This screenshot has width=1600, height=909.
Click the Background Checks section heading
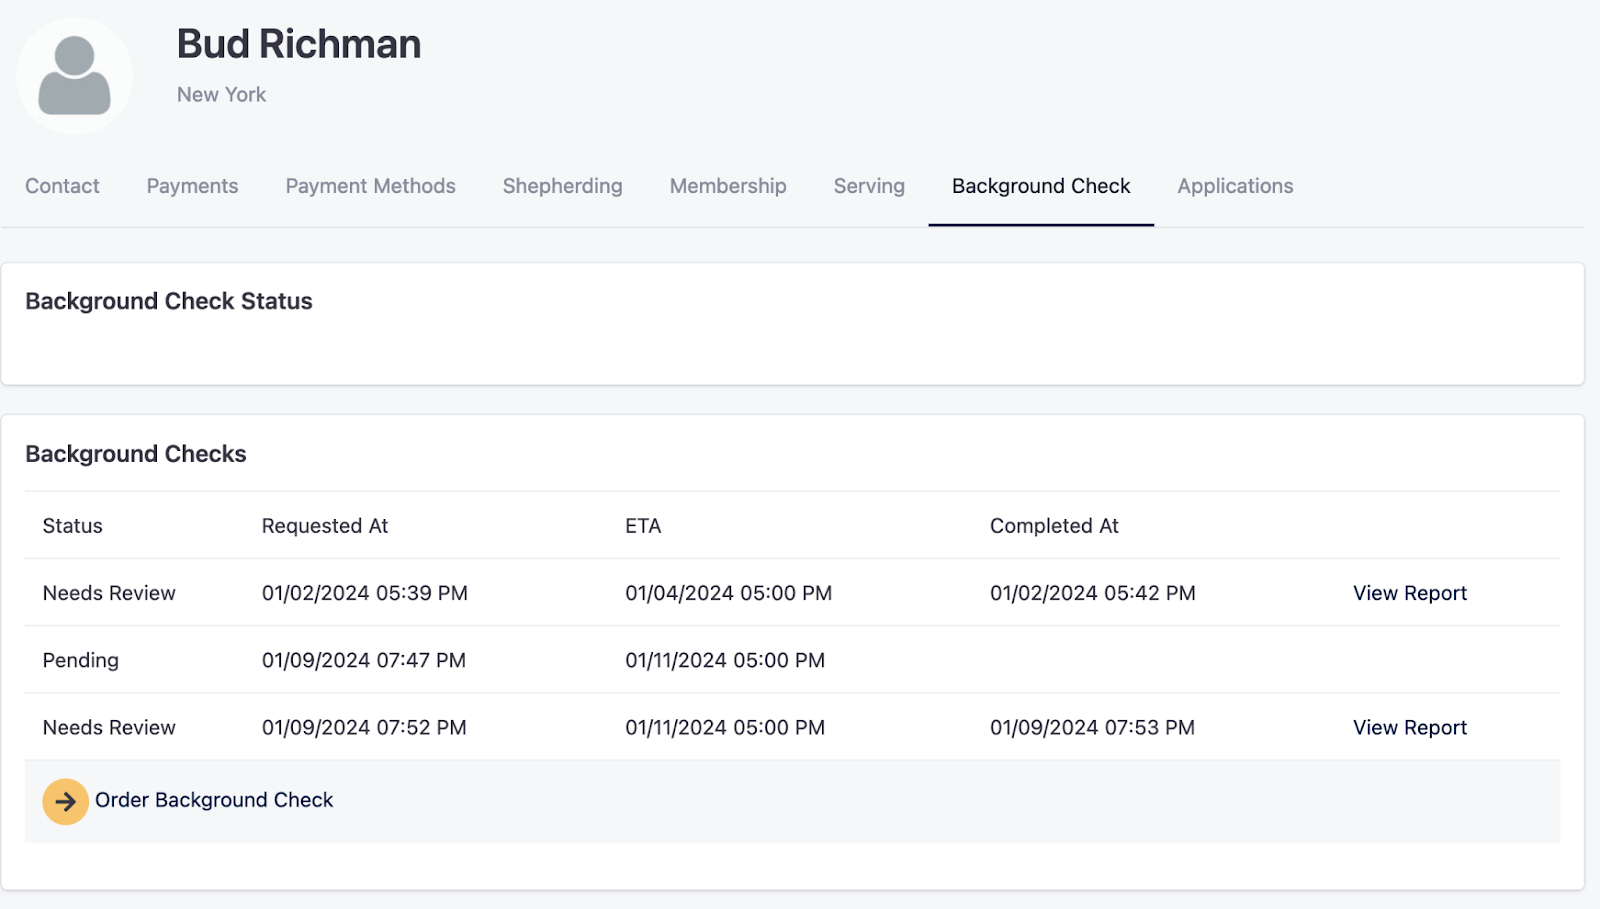click(x=136, y=454)
